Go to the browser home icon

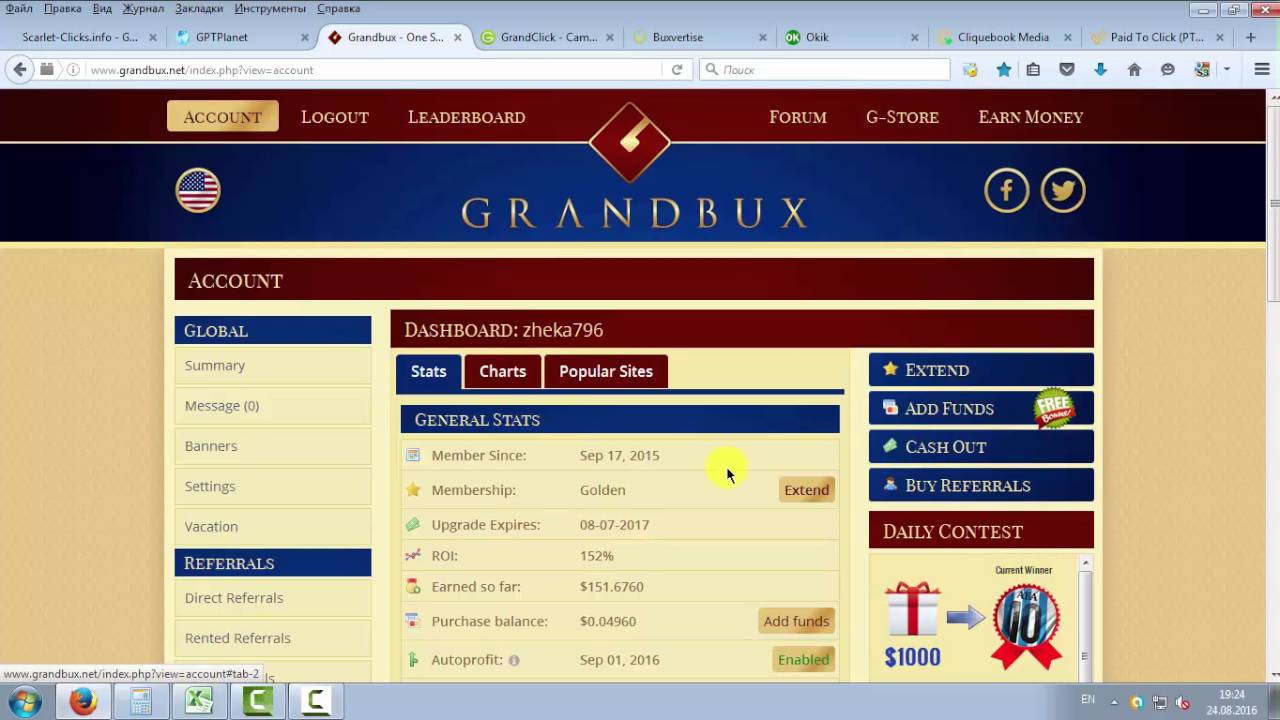coord(1134,69)
